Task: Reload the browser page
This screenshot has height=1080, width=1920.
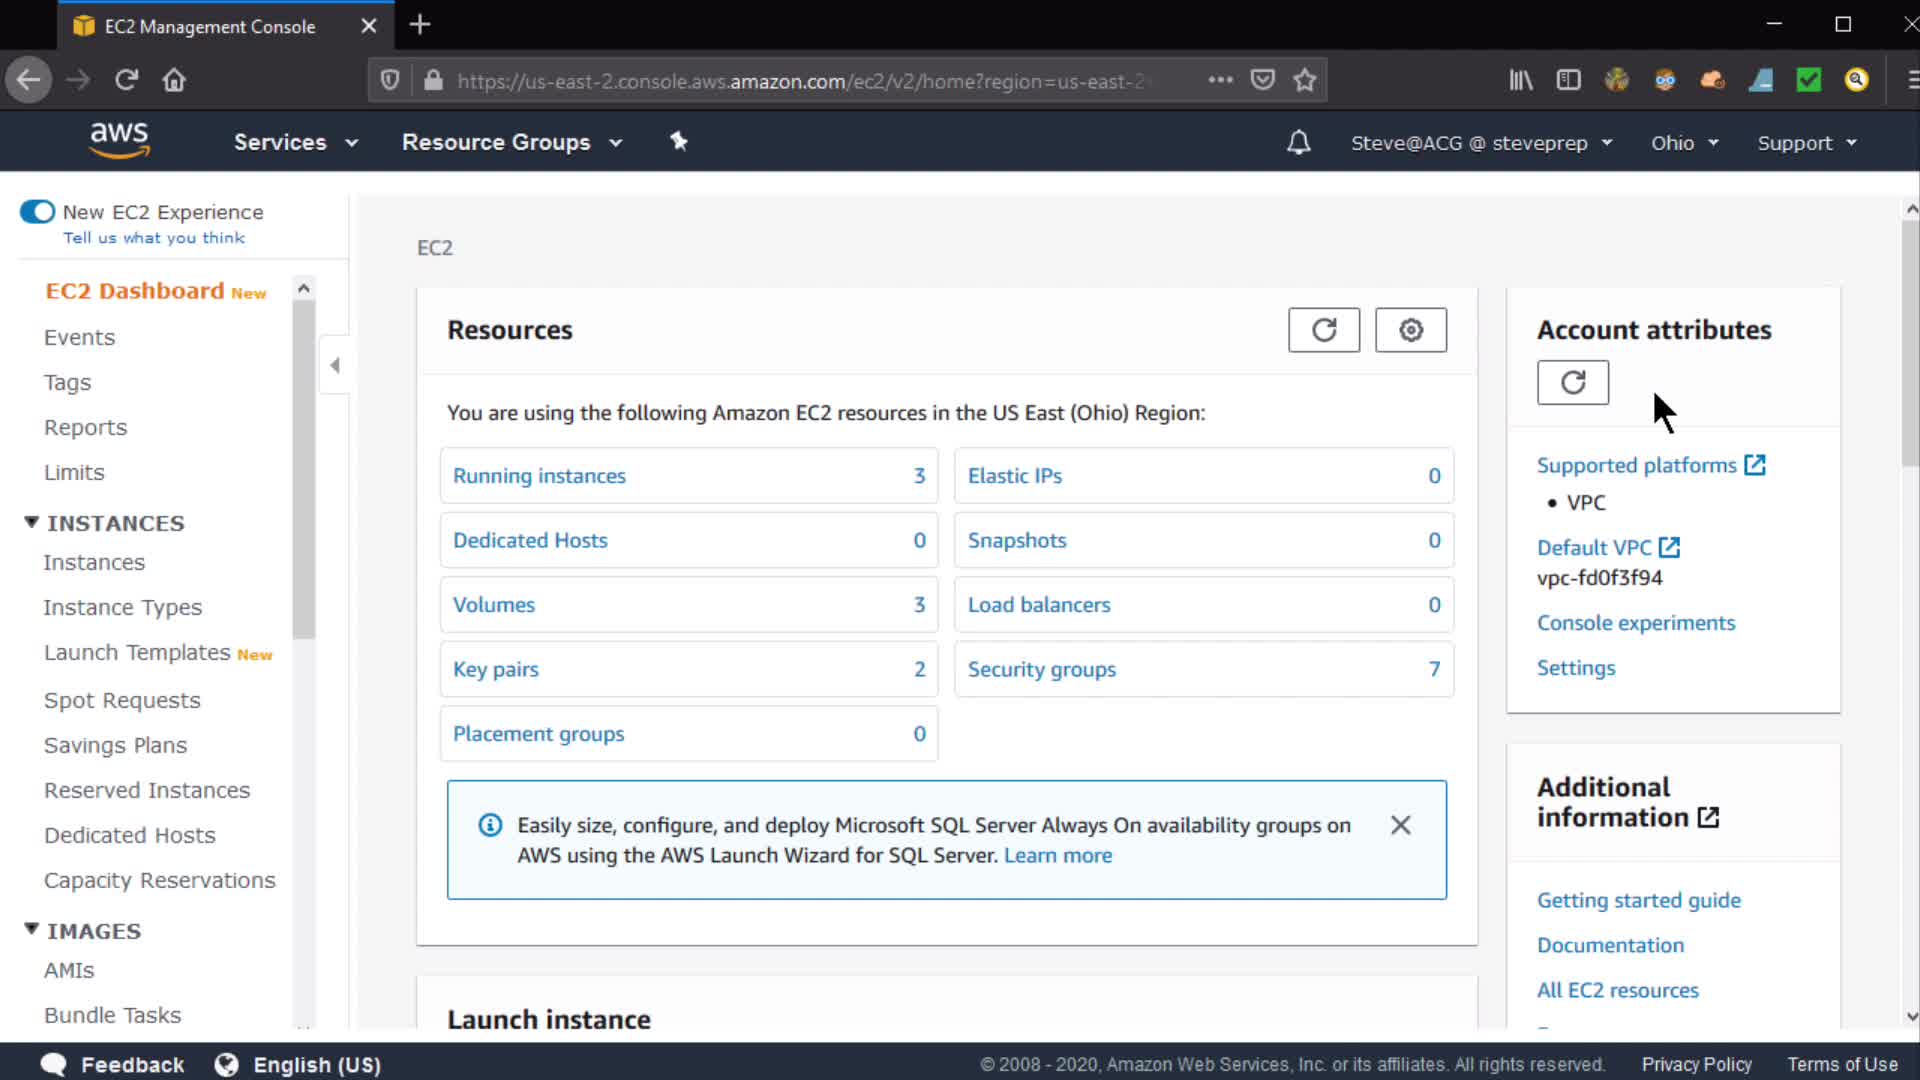Action: [x=126, y=80]
